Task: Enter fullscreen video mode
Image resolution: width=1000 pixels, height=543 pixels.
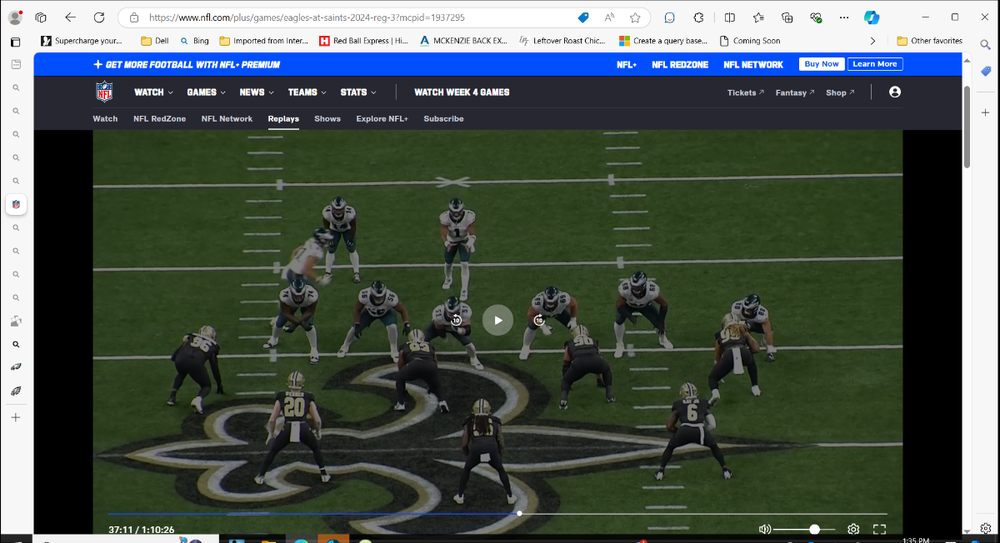Action: click(880, 529)
